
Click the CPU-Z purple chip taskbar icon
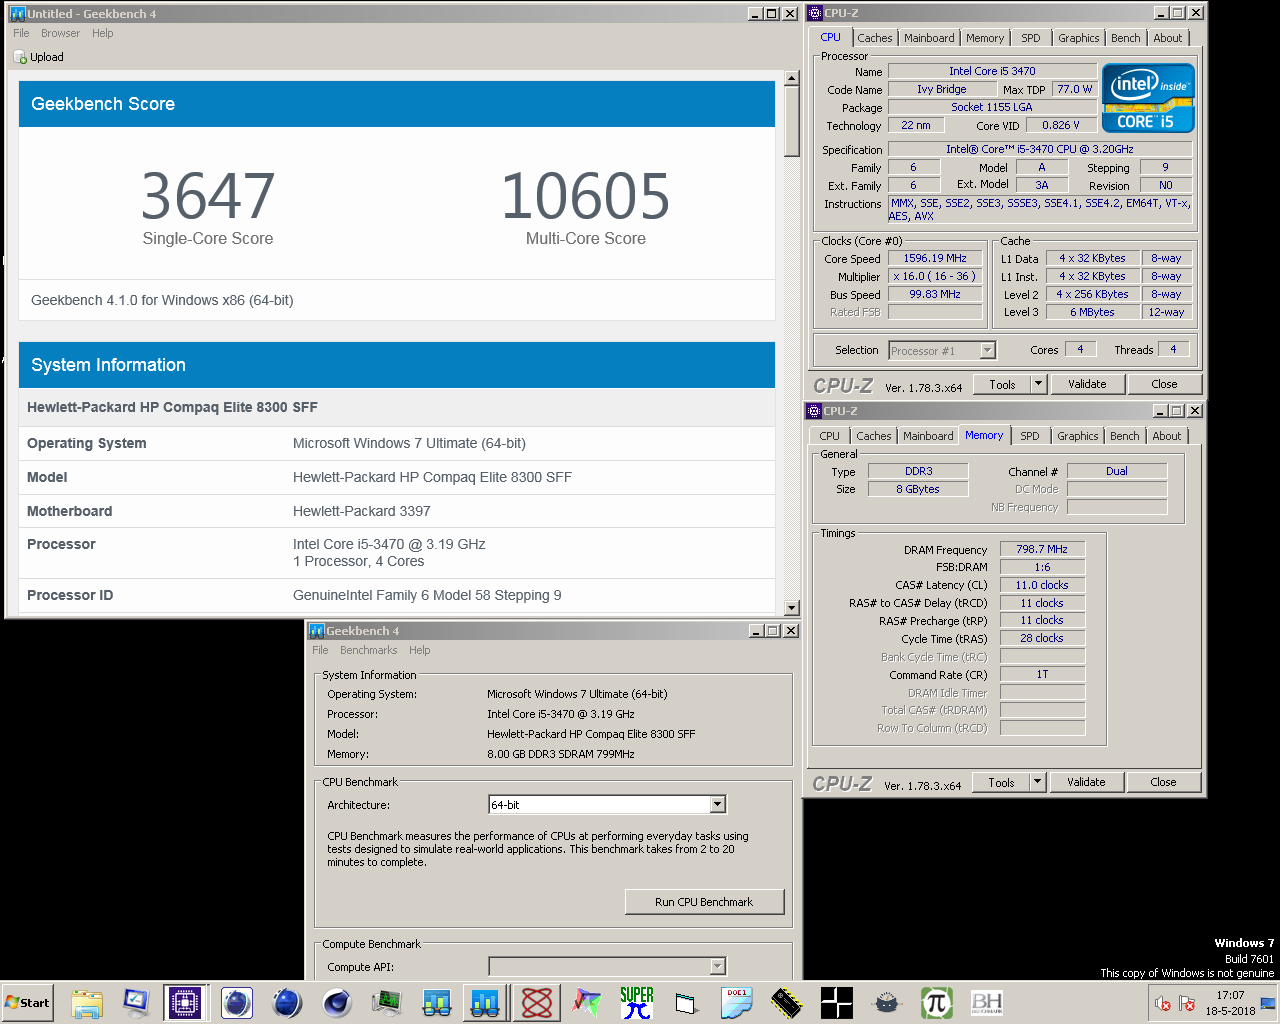click(x=185, y=1003)
